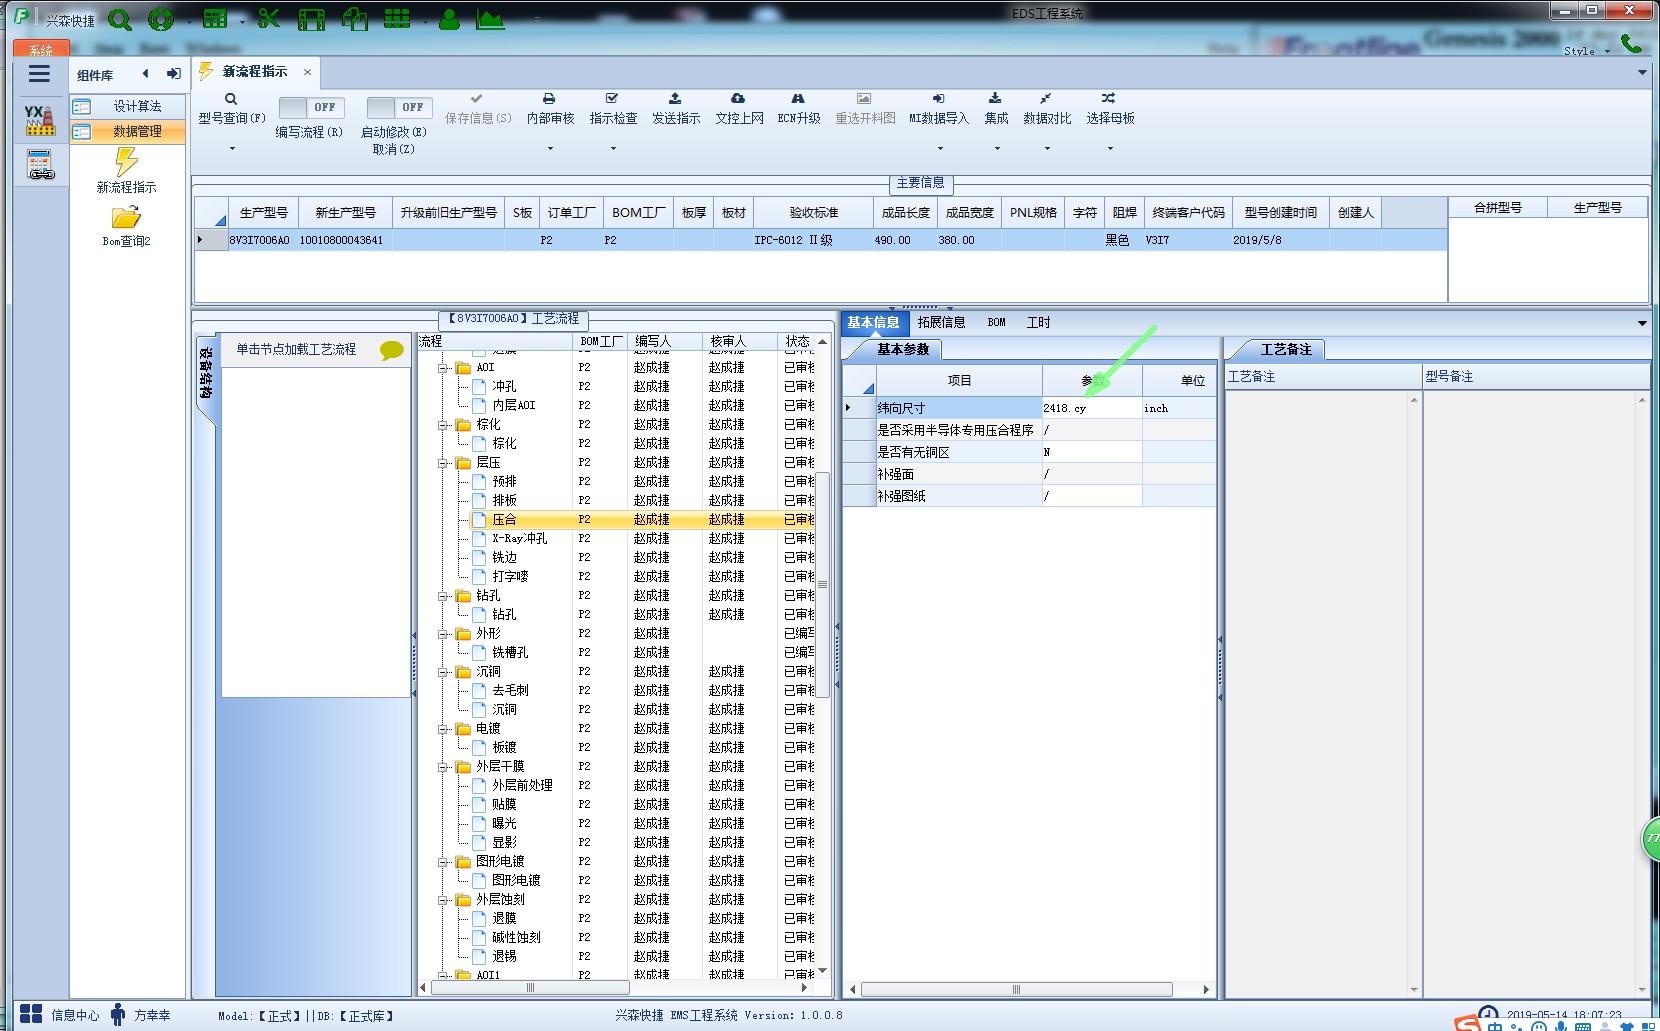
Task: Open dropdown arrow under 选择母板
Action: point(1110,149)
